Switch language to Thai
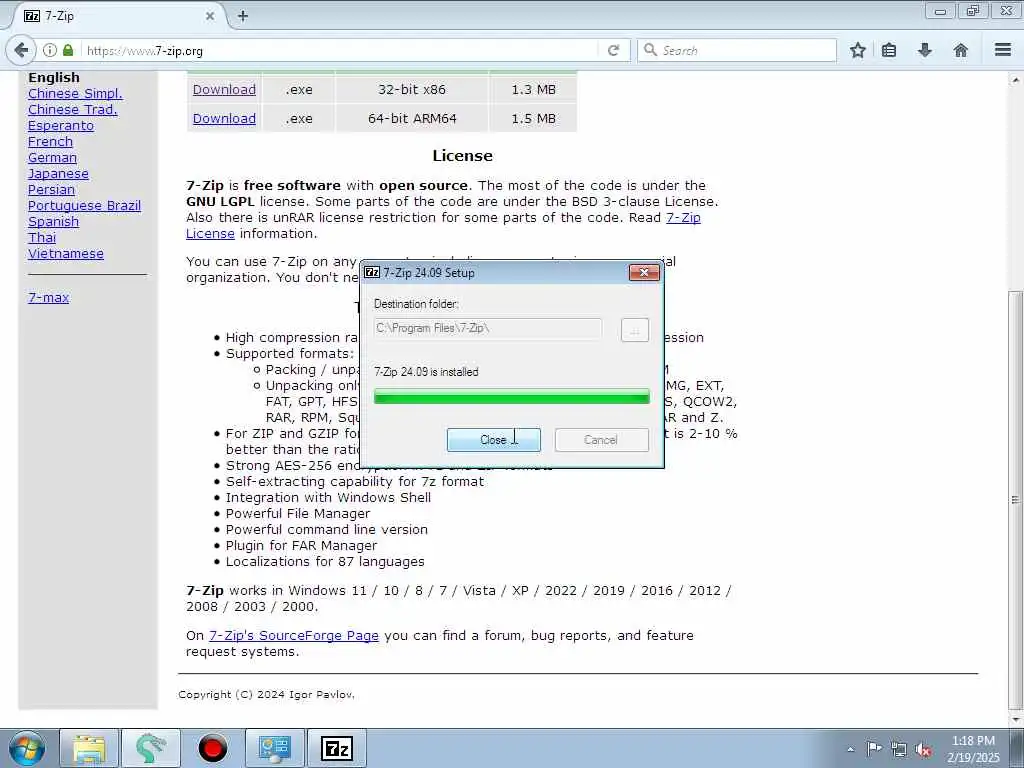Viewport: 1024px width, 768px height. click(42, 238)
